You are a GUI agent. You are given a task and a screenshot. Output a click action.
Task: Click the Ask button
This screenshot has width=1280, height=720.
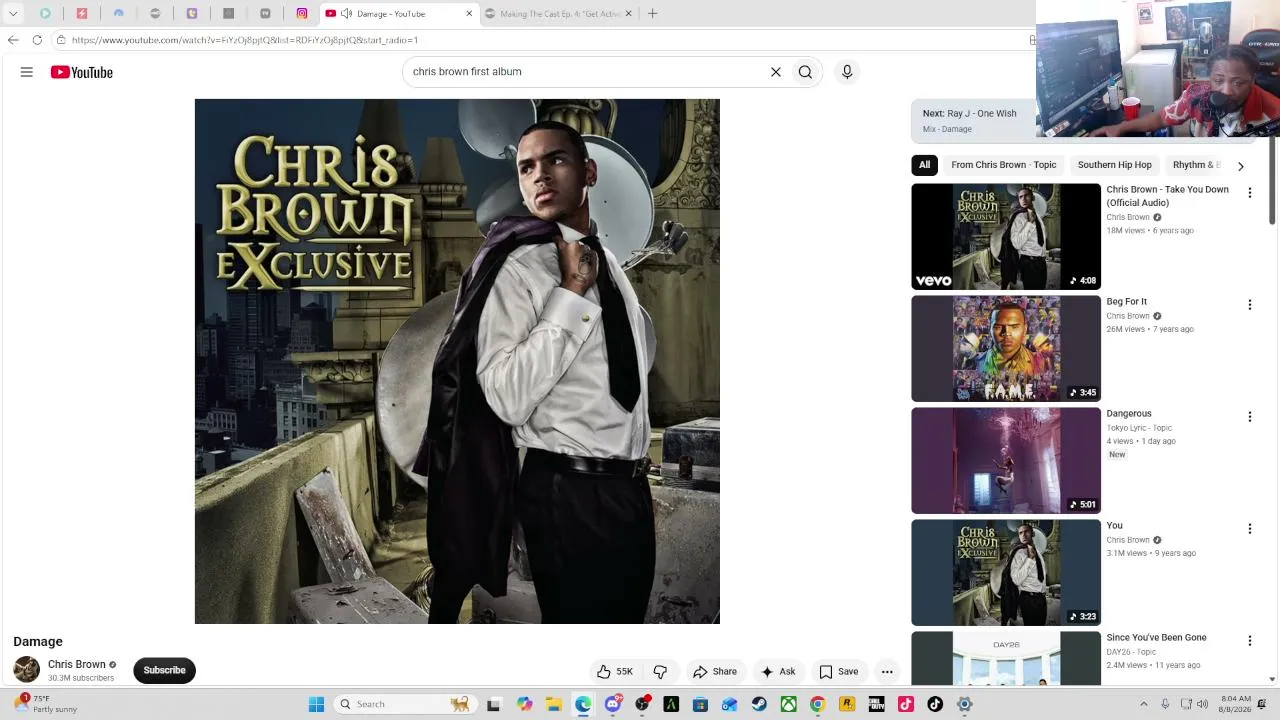(x=779, y=672)
